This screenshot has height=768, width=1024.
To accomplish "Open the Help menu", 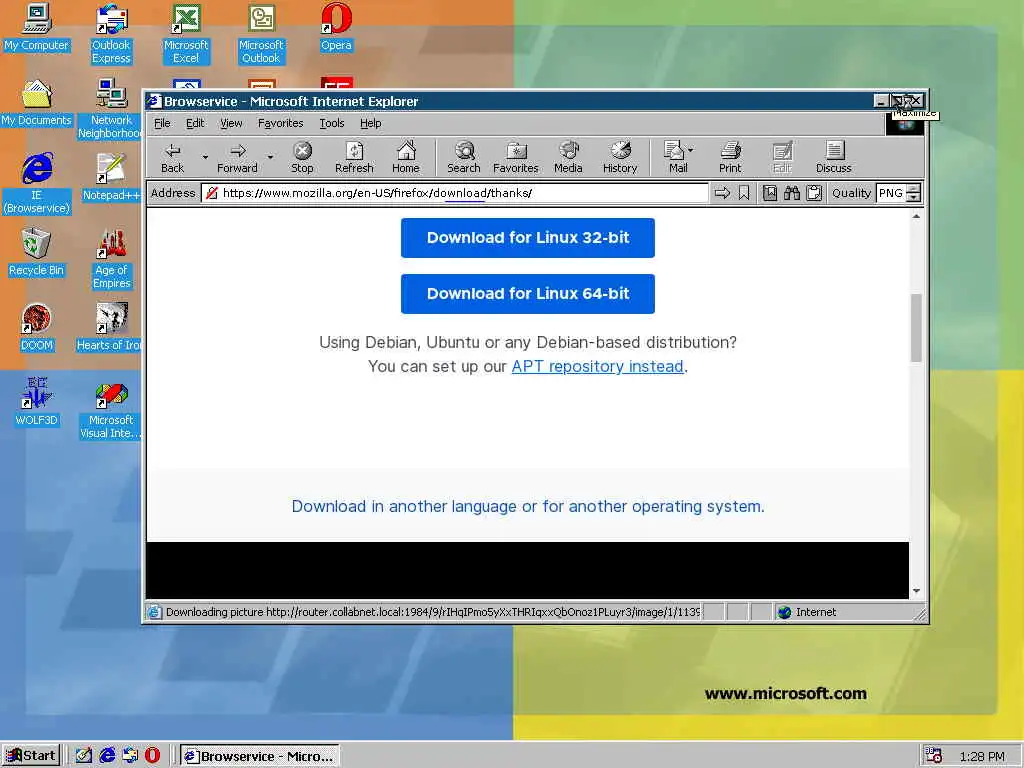I will click(x=370, y=123).
